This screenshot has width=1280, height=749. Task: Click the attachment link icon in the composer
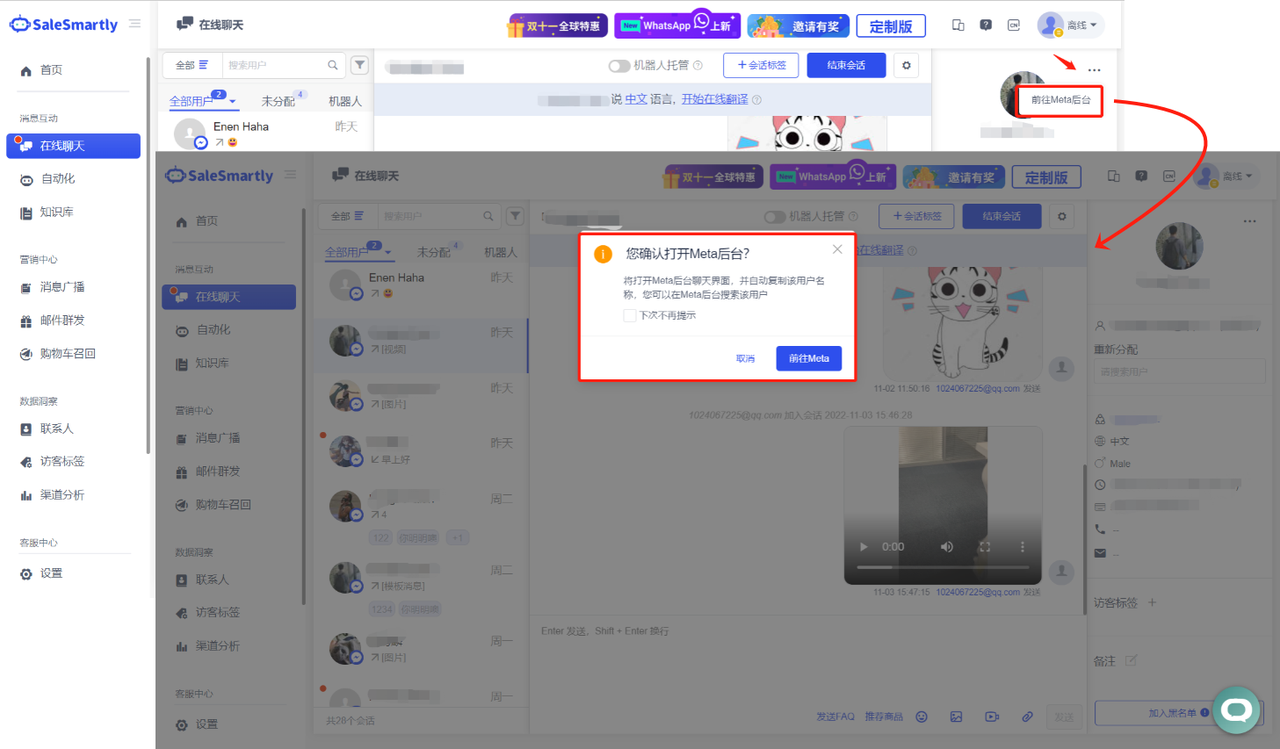click(x=1027, y=716)
